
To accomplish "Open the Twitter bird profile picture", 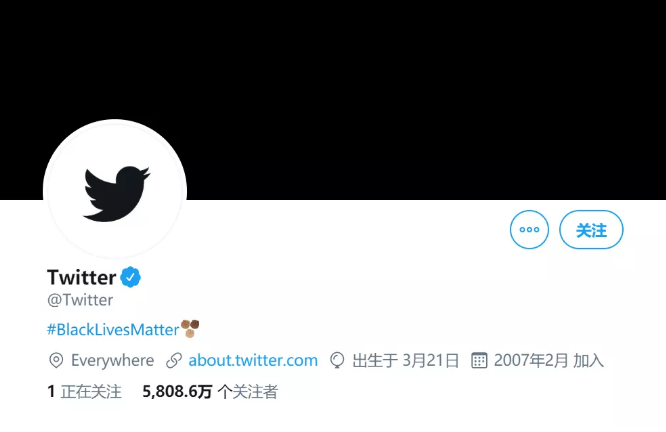I will pyautogui.click(x=115, y=190).
